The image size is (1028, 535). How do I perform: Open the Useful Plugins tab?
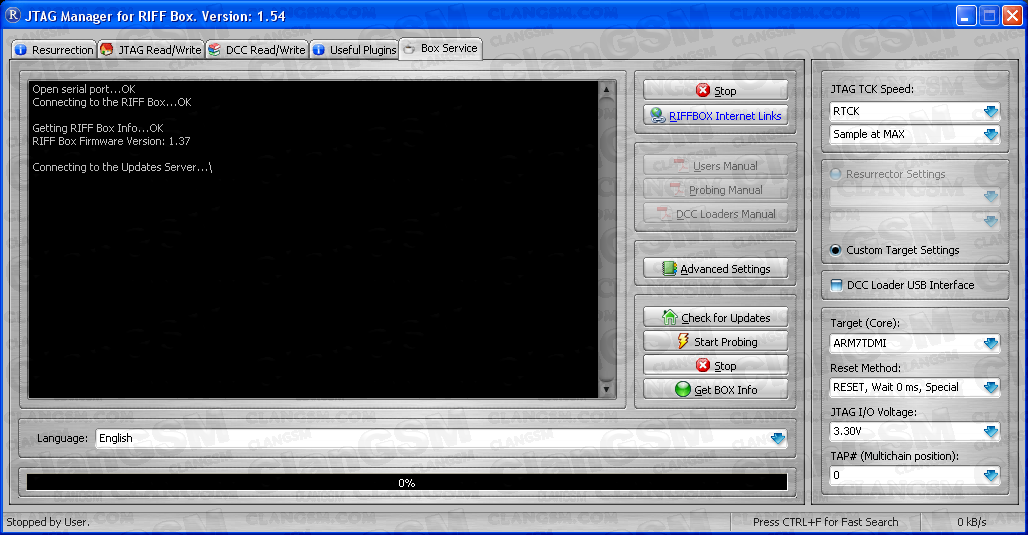click(354, 50)
